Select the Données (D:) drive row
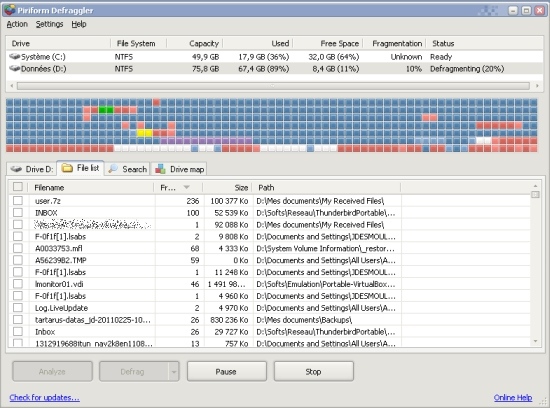 275,68
